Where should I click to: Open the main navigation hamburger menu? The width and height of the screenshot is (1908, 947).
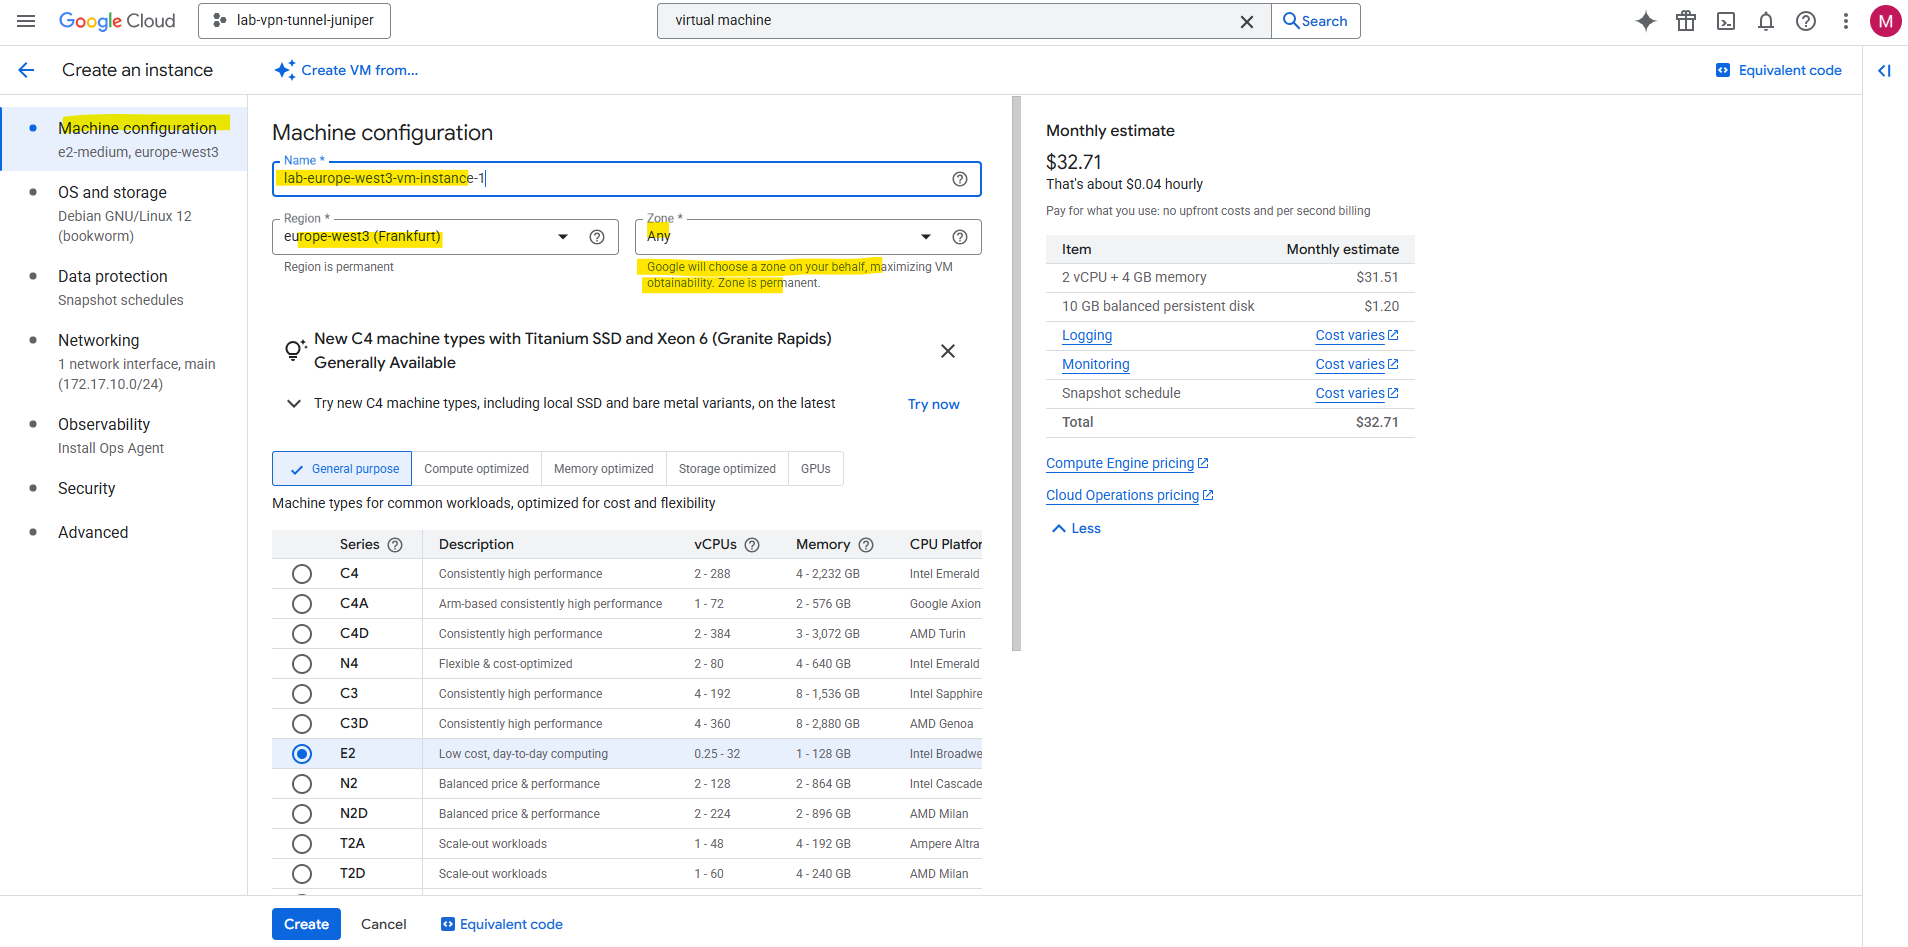pyautogui.click(x=26, y=21)
